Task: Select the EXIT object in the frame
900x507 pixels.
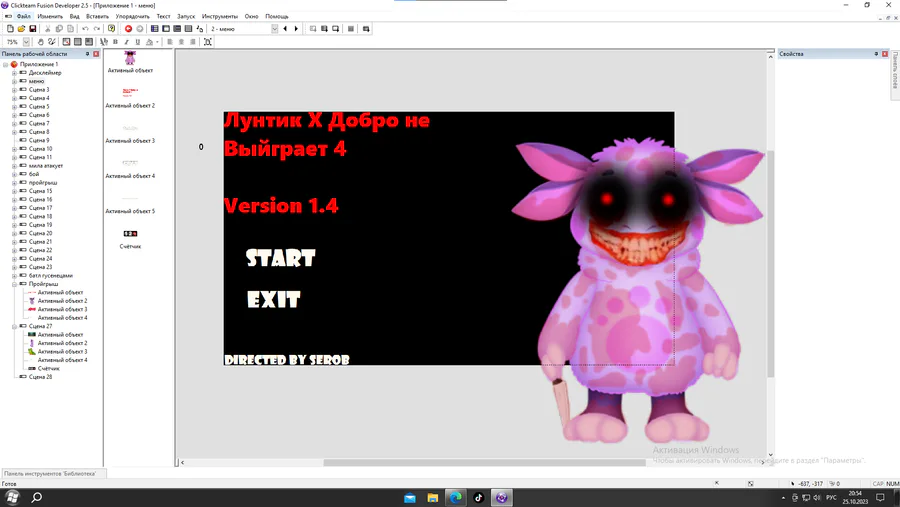Action: (273, 299)
